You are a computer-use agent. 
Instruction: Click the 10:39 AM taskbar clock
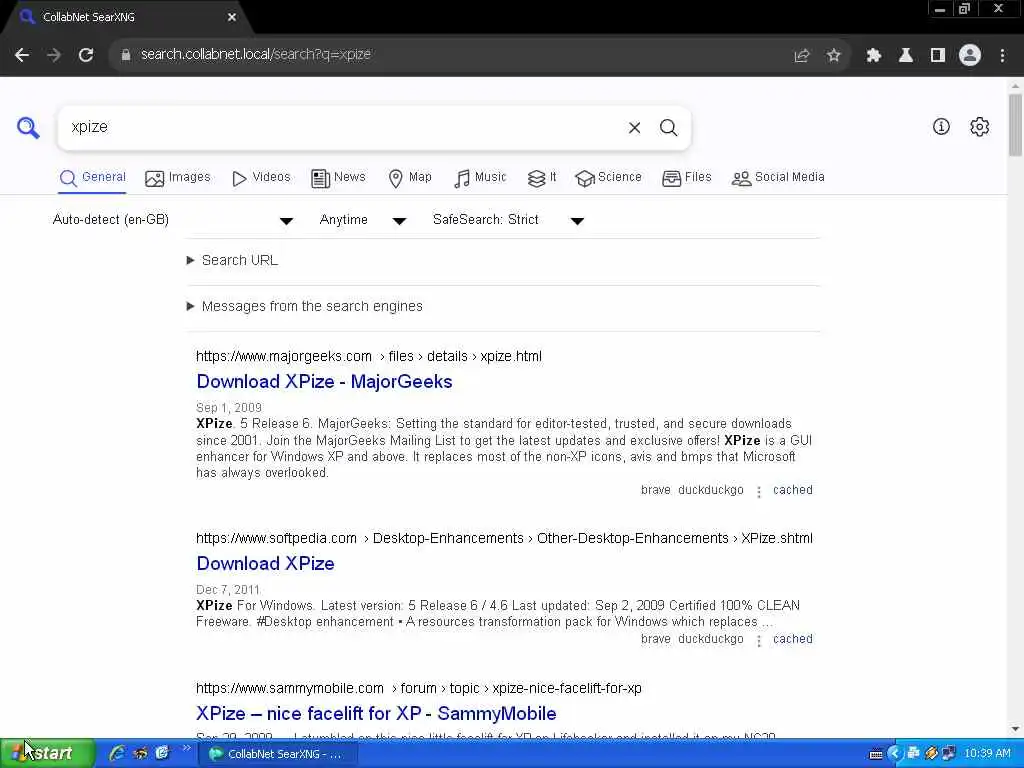coord(987,754)
